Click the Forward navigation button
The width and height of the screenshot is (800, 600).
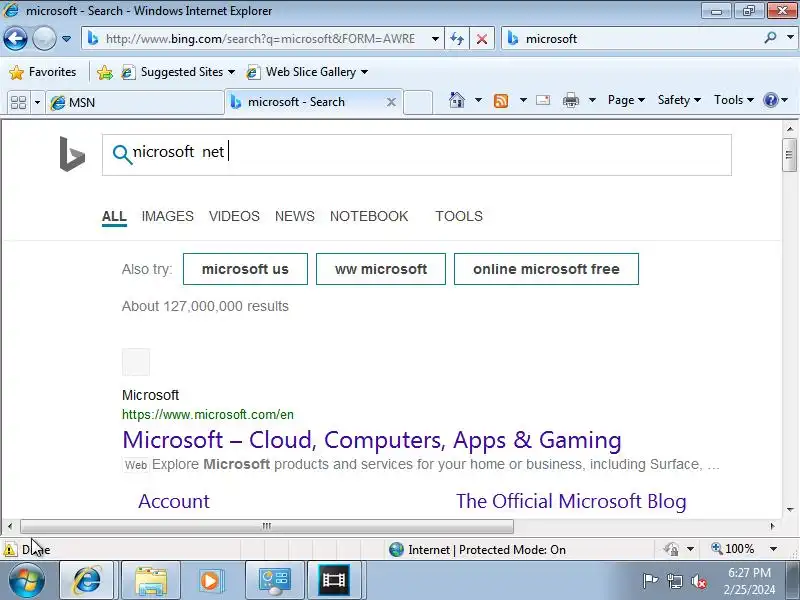tap(44, 39)
